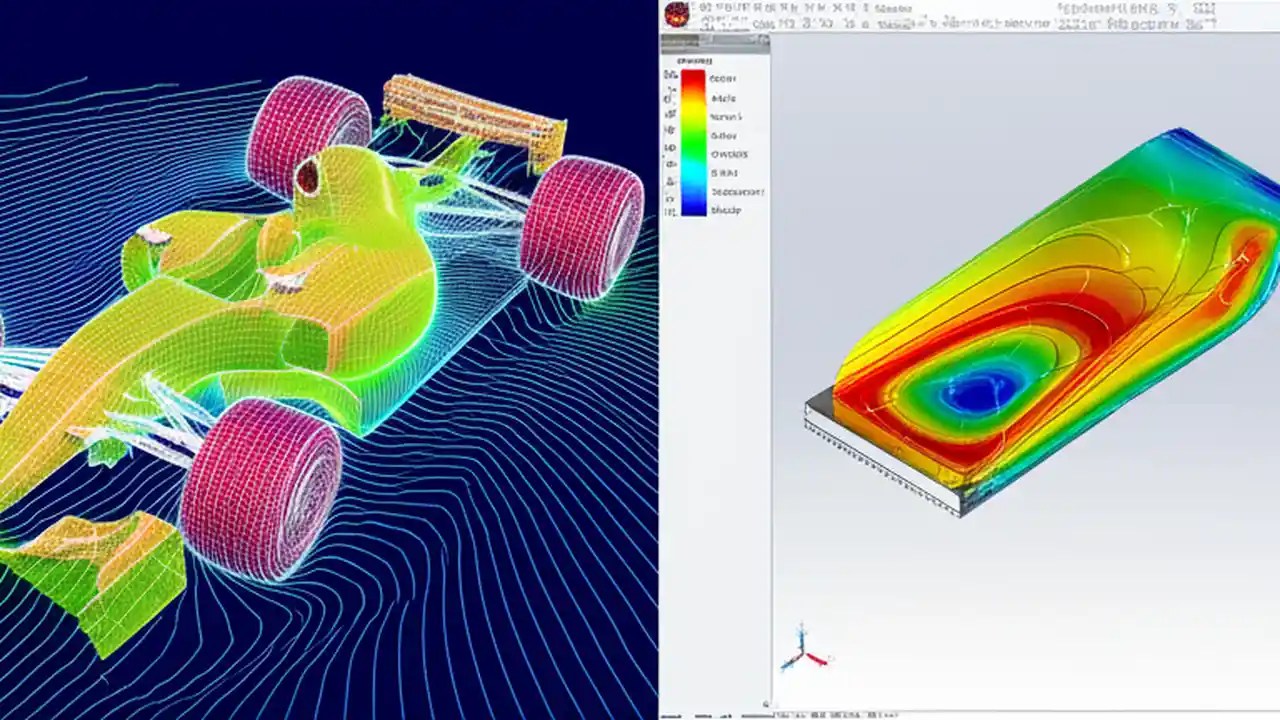This screenshot has height=720, width=1280.
Task: Click the red band of the color scale
Action: [696, 77]
